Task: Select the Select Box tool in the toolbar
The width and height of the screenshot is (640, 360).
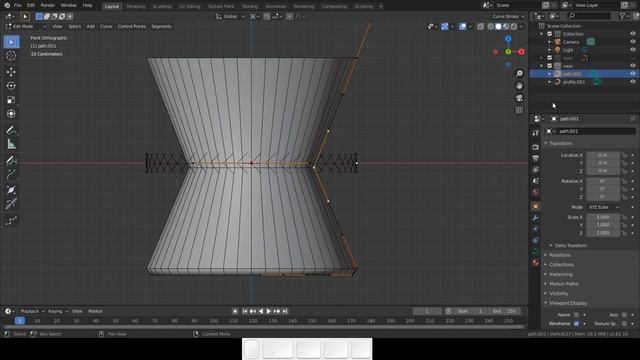Action: pyautogui.click(x=11, y=42)
